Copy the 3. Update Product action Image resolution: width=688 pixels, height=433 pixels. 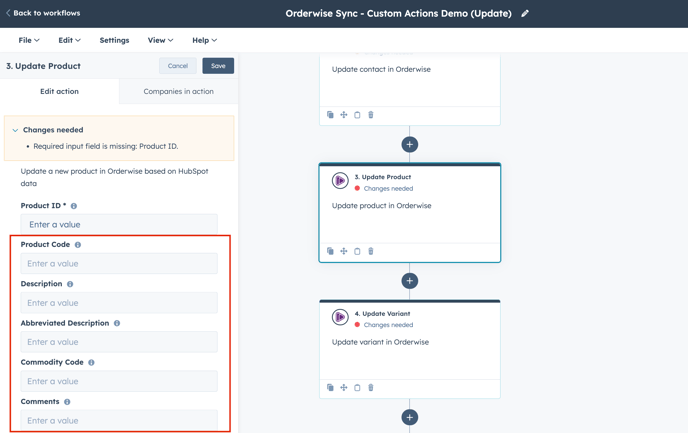[357, 251]
